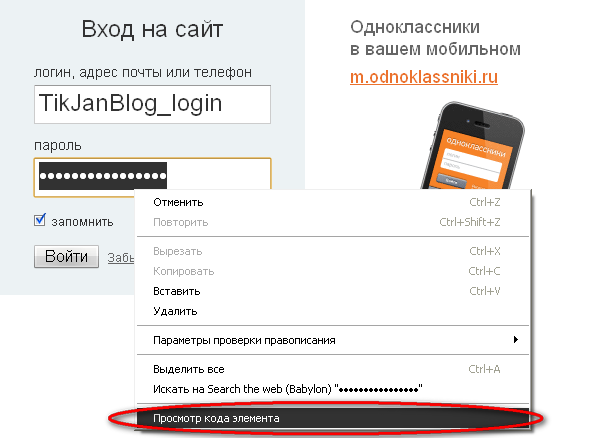Choose 'Удалить' in the context menu
The image size is (611, 438).
coord(333,311)
